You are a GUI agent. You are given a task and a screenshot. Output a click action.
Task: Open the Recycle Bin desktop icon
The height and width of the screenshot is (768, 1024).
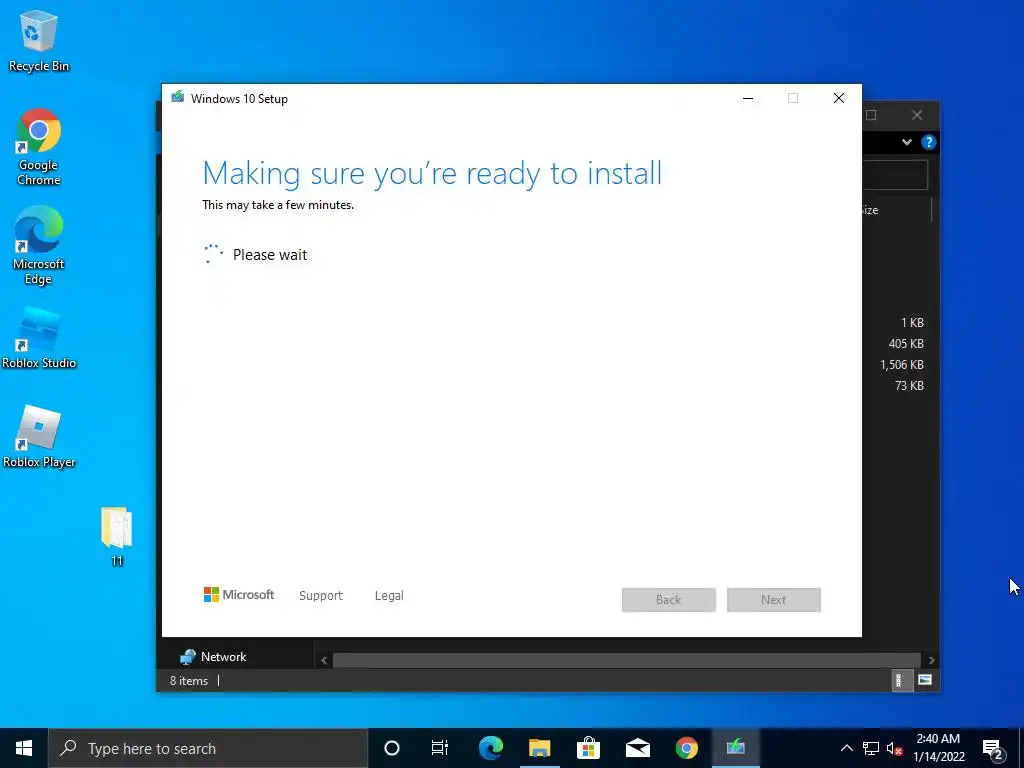point(39,40)
